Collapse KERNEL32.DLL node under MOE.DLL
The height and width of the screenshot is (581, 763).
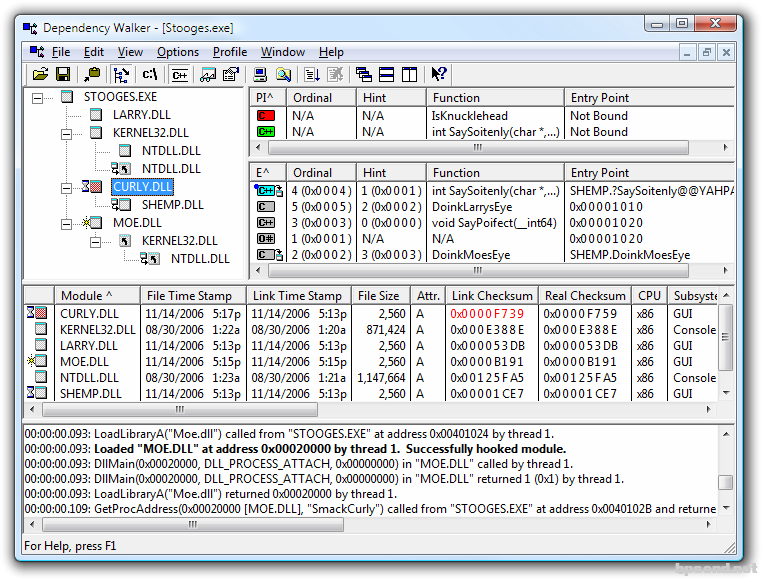[95, 242]
